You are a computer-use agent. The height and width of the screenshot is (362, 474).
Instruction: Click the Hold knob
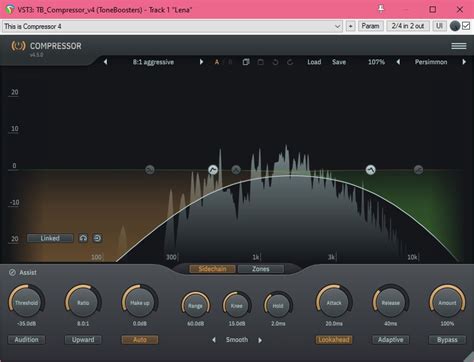pyautogui.click(x=278, y=305)
